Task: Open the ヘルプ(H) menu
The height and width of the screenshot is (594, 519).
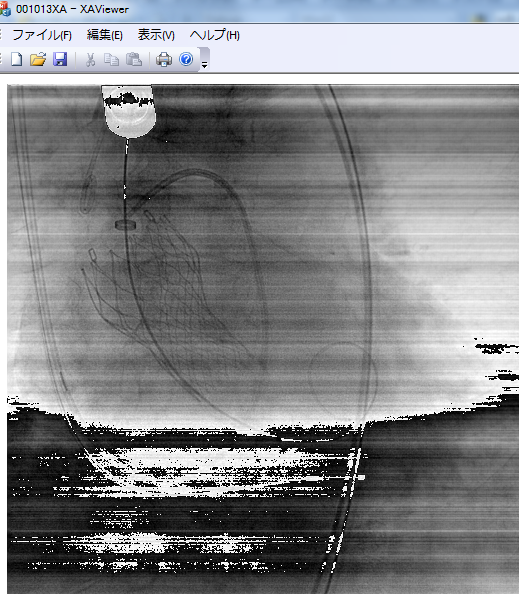Action: (x=214, y=35)
